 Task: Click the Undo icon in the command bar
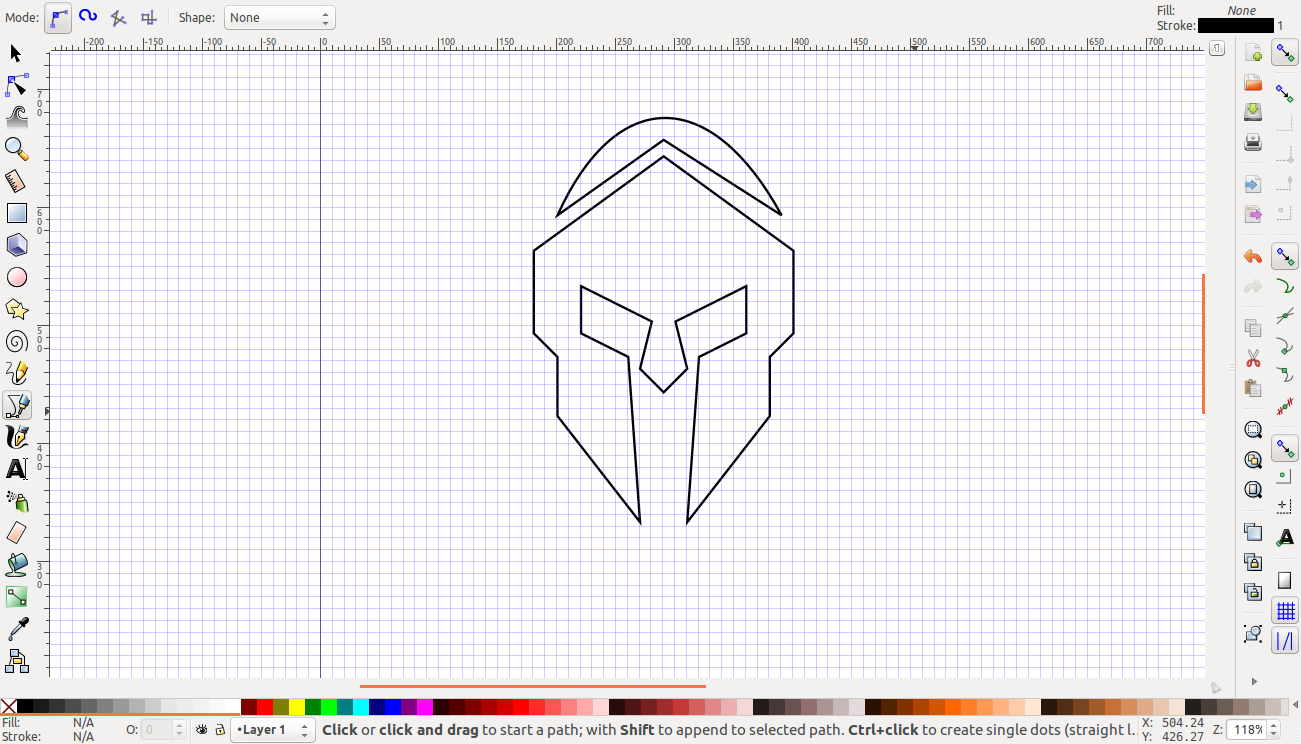pos(1252,256)
